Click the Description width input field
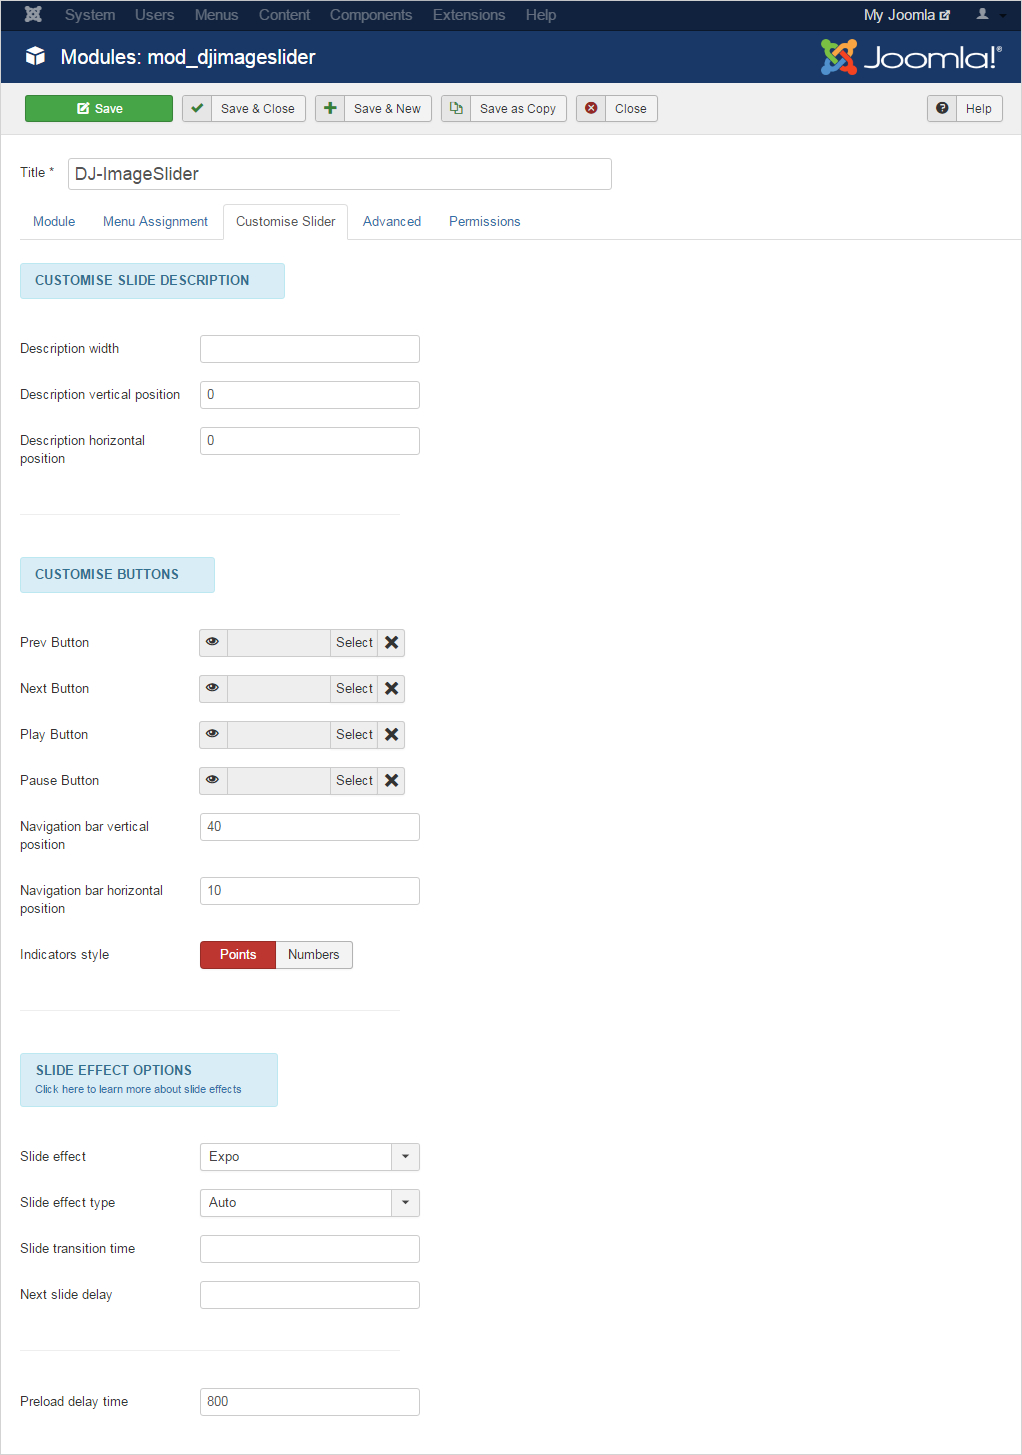Image resolution: width=1022 pixels, height=1455 pixels. 309,349
